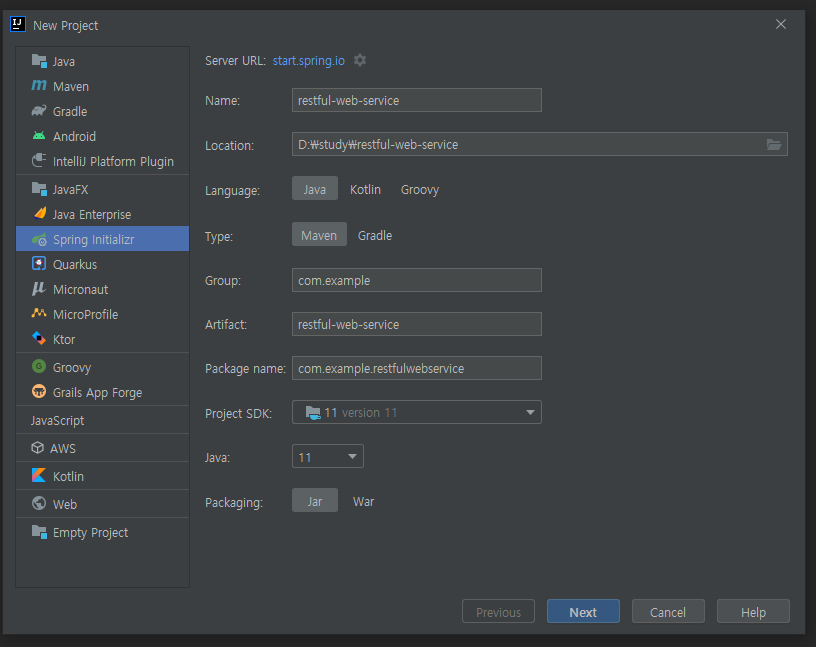Click the Empty Project folder icon
Viewport: 816px width, 647px height.
[x=39, y=532]
